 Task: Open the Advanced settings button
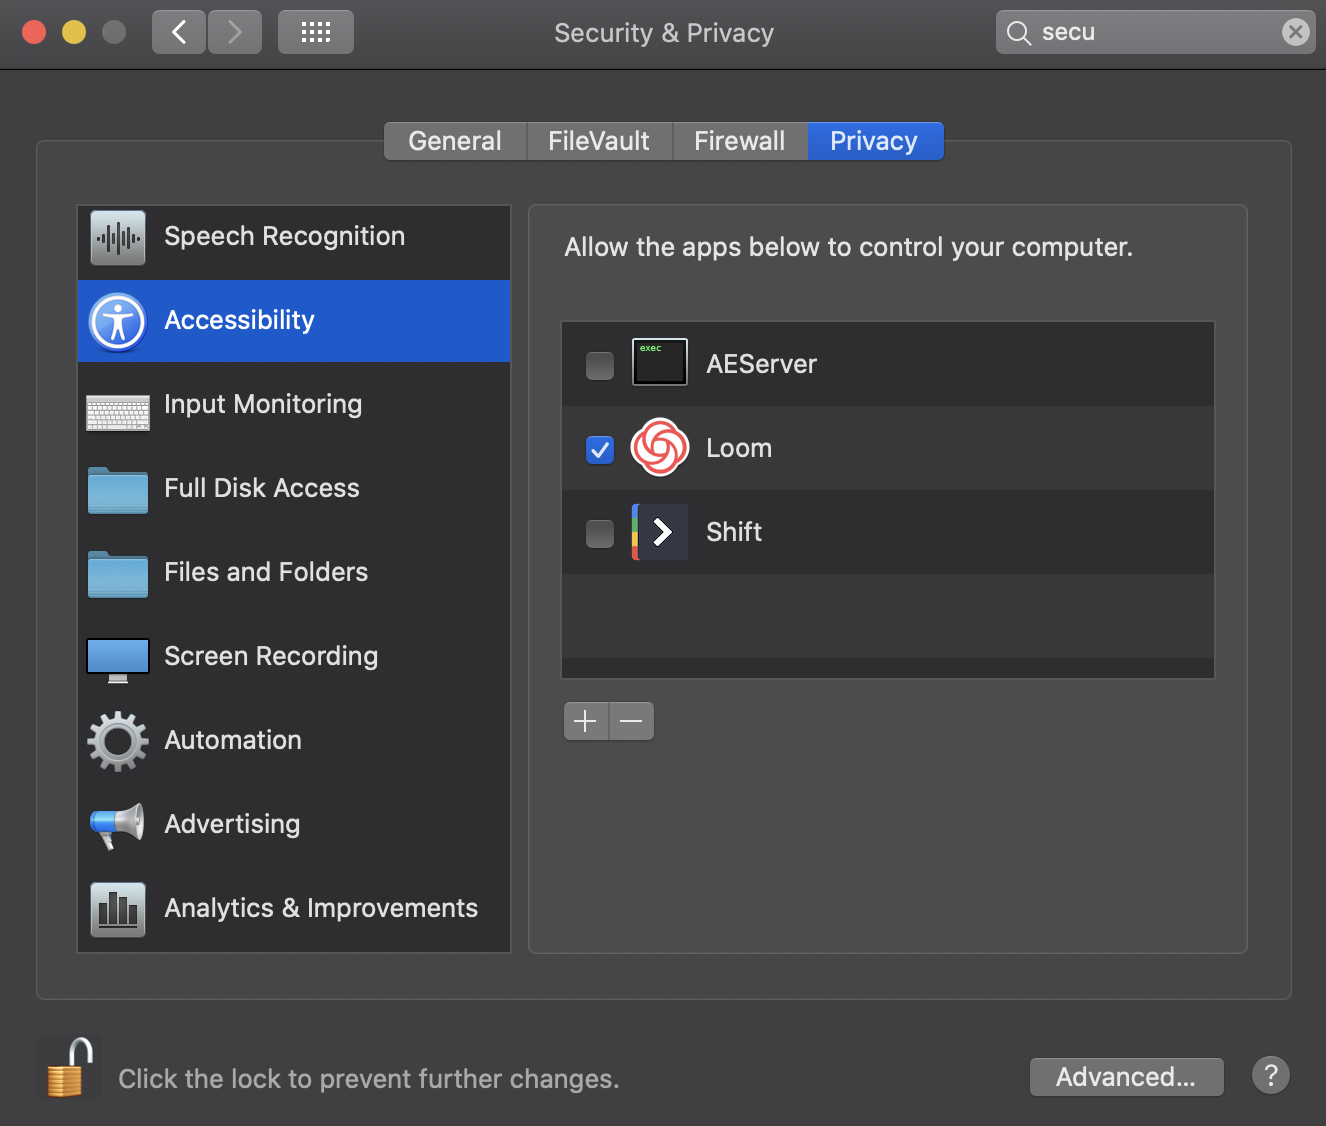[x=1126, y=1077]
